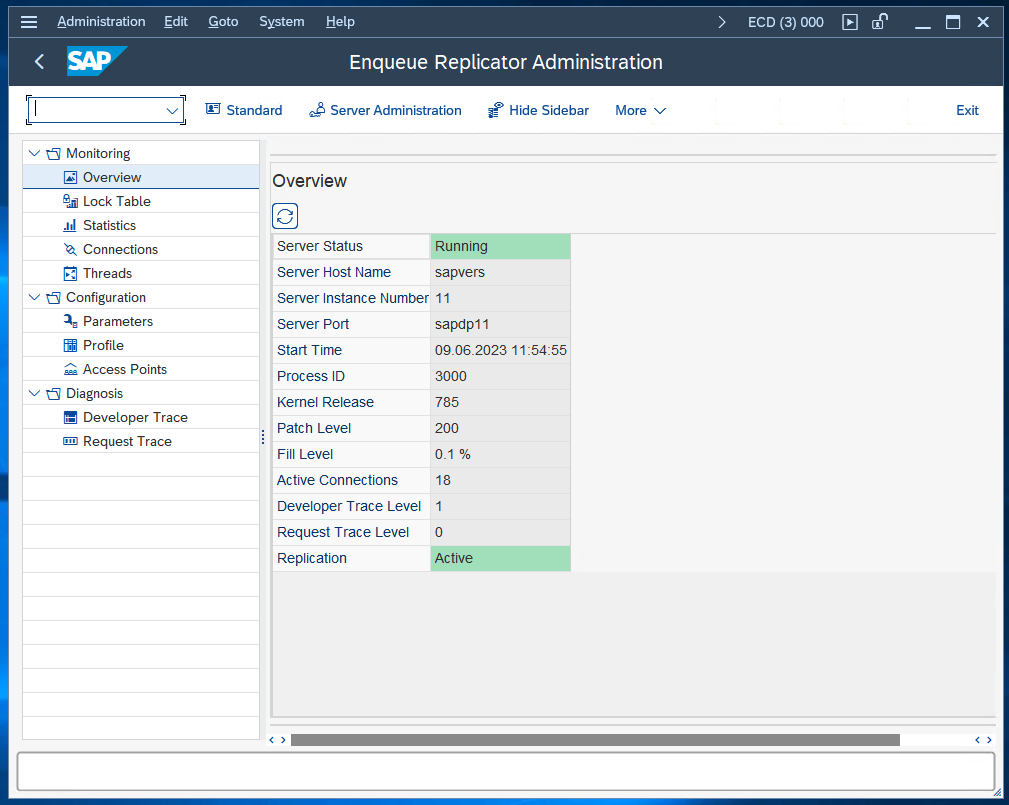
Task: Click the Active Connections value 18
Action: [443, 481]
